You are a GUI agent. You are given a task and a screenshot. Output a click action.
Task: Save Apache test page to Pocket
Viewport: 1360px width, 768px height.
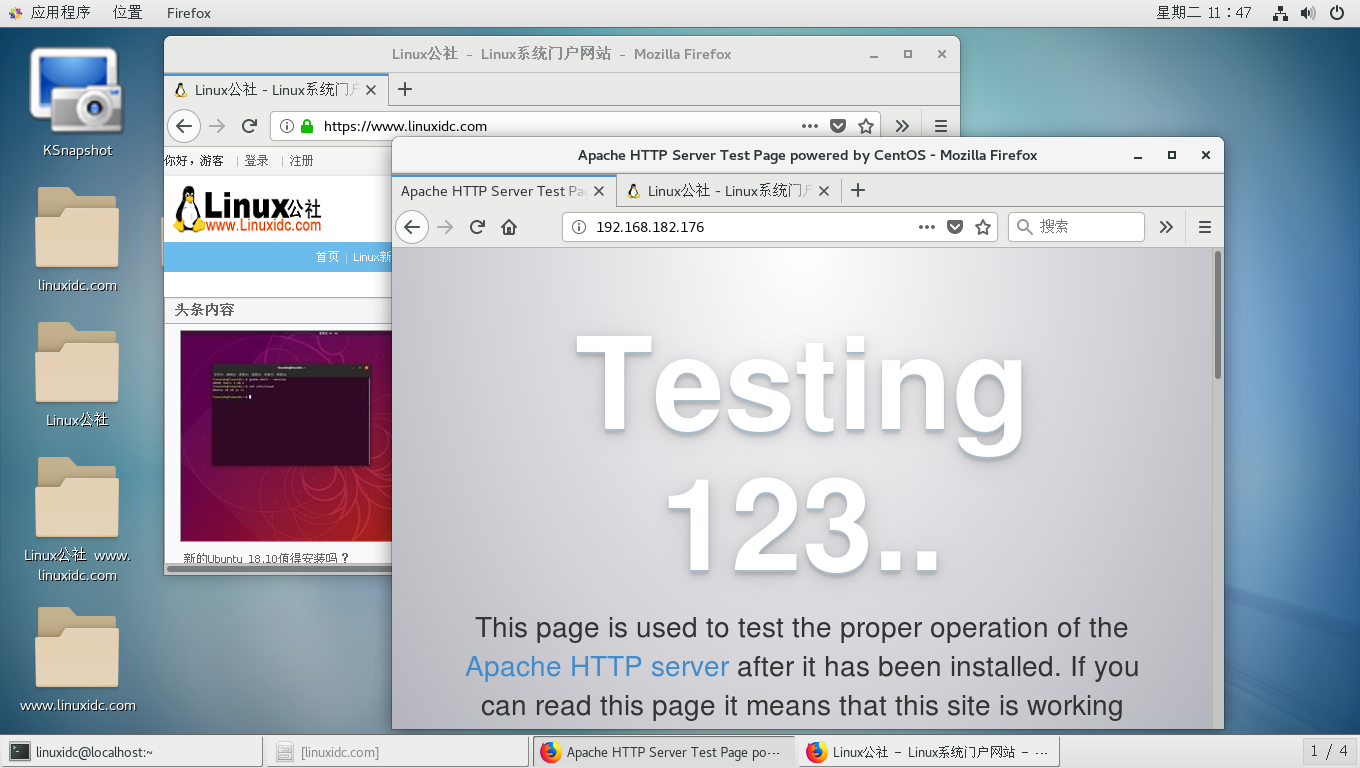955,227
